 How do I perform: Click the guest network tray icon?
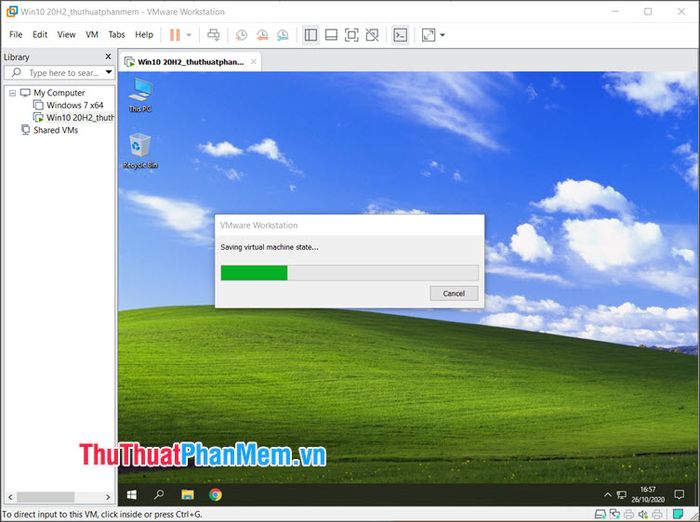click(x=621, y=495)
